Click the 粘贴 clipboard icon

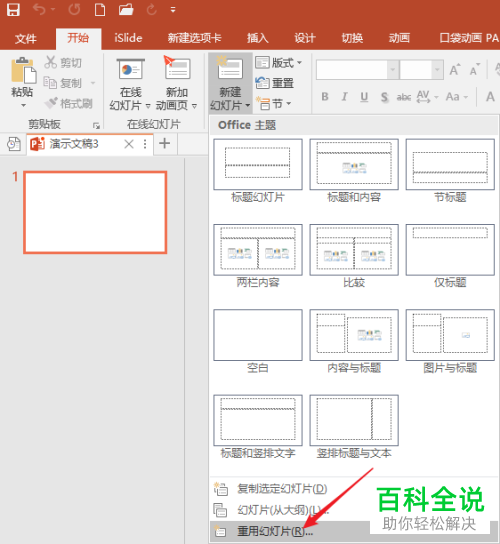point(23,71)
